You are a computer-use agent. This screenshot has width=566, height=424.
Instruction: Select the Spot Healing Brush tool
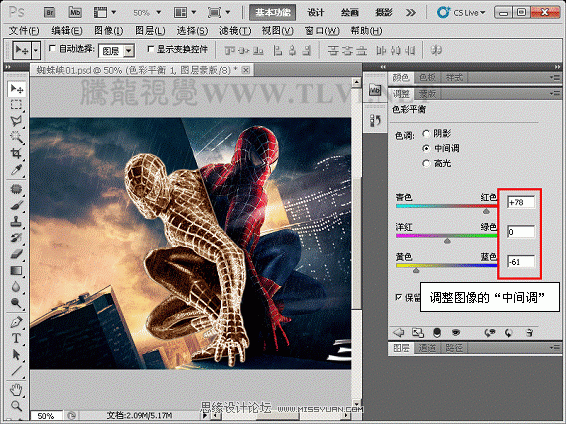point(16,189)
